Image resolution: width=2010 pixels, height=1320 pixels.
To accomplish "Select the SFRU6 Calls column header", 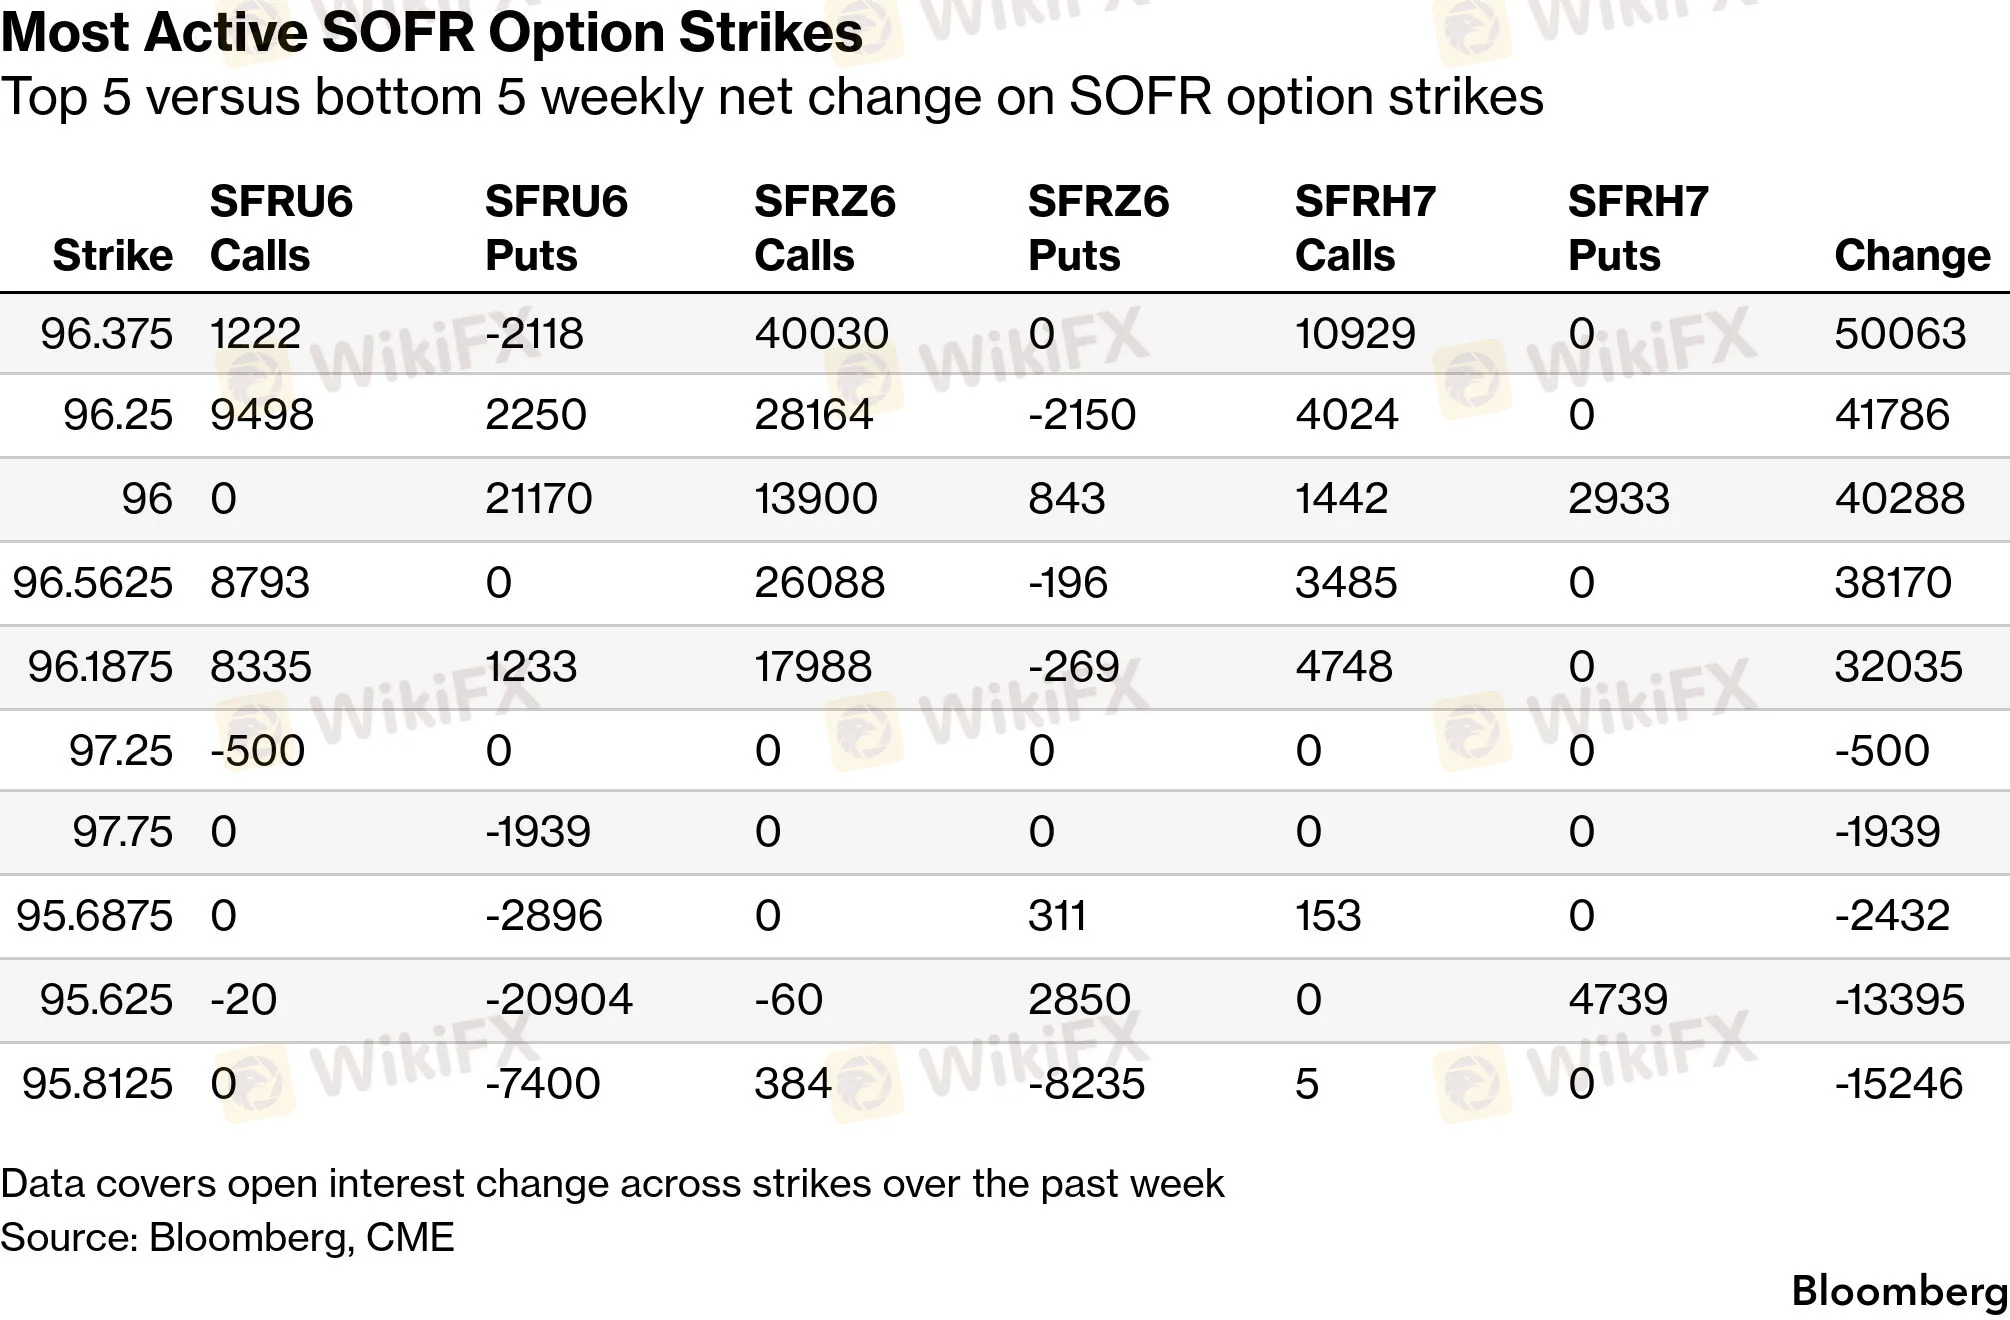I will (x=281, y=228).
